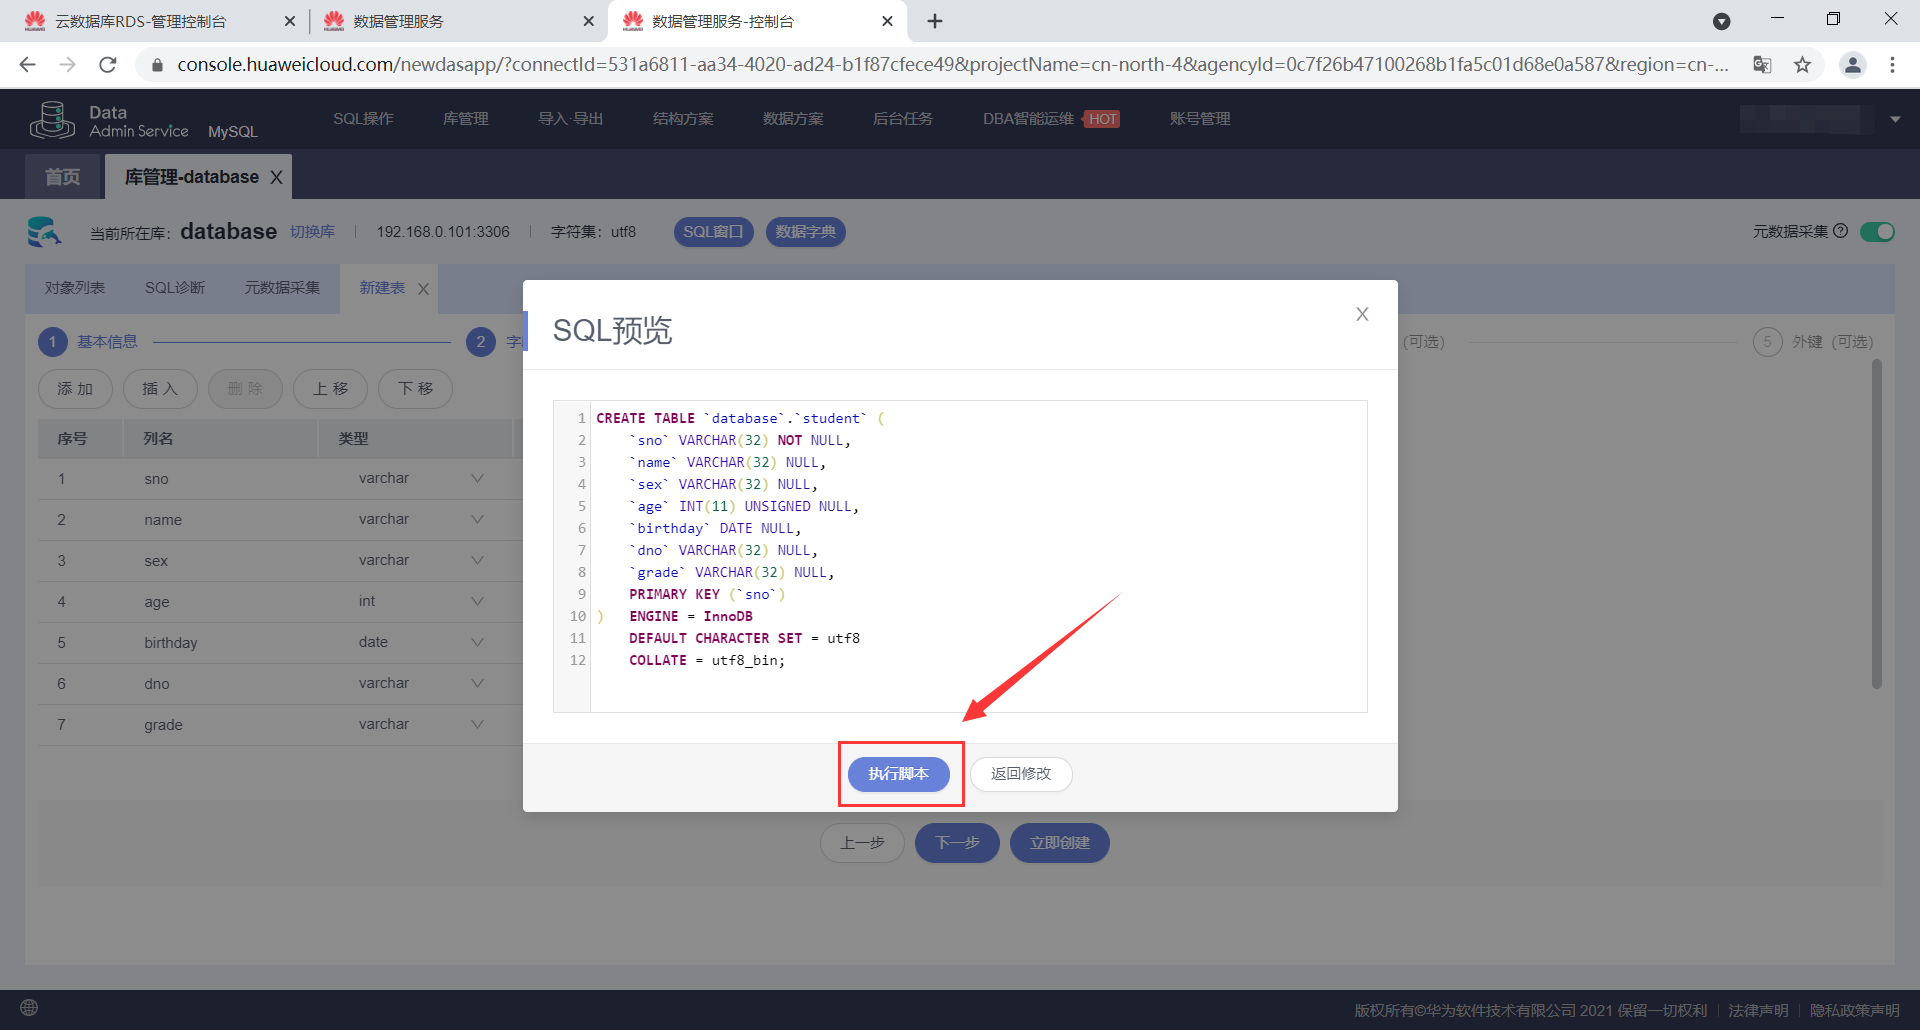Screen dimensions: 1920x1030
Task: Click the 元数据采集 help question icon
Action: coord(1840,231)
